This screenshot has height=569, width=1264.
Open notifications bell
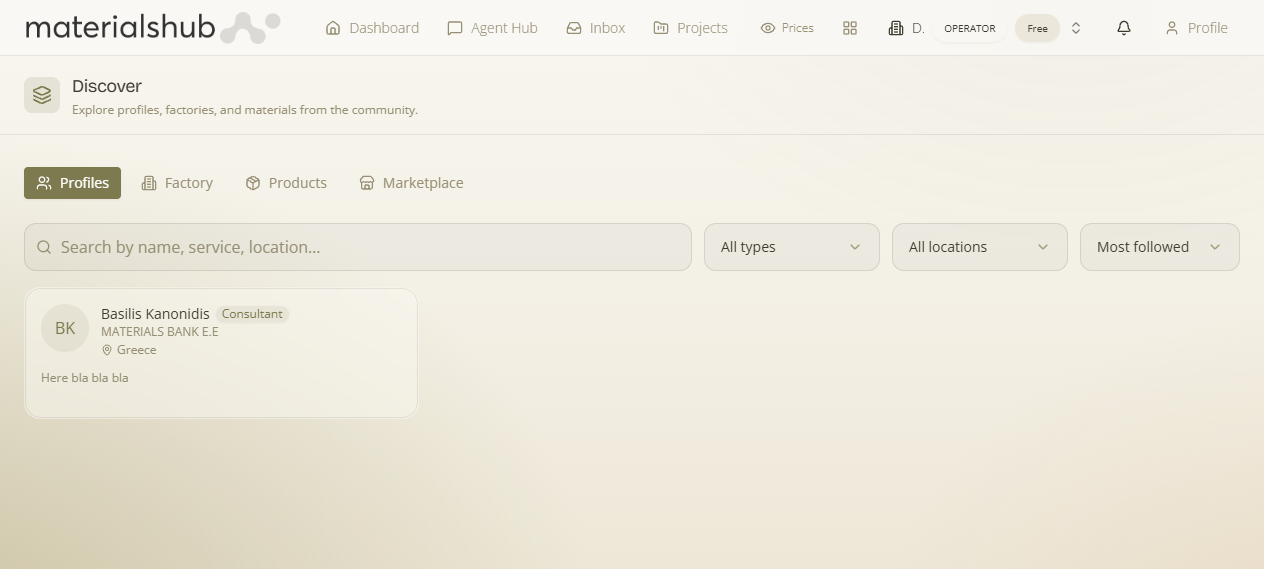tap(1124, 28)
